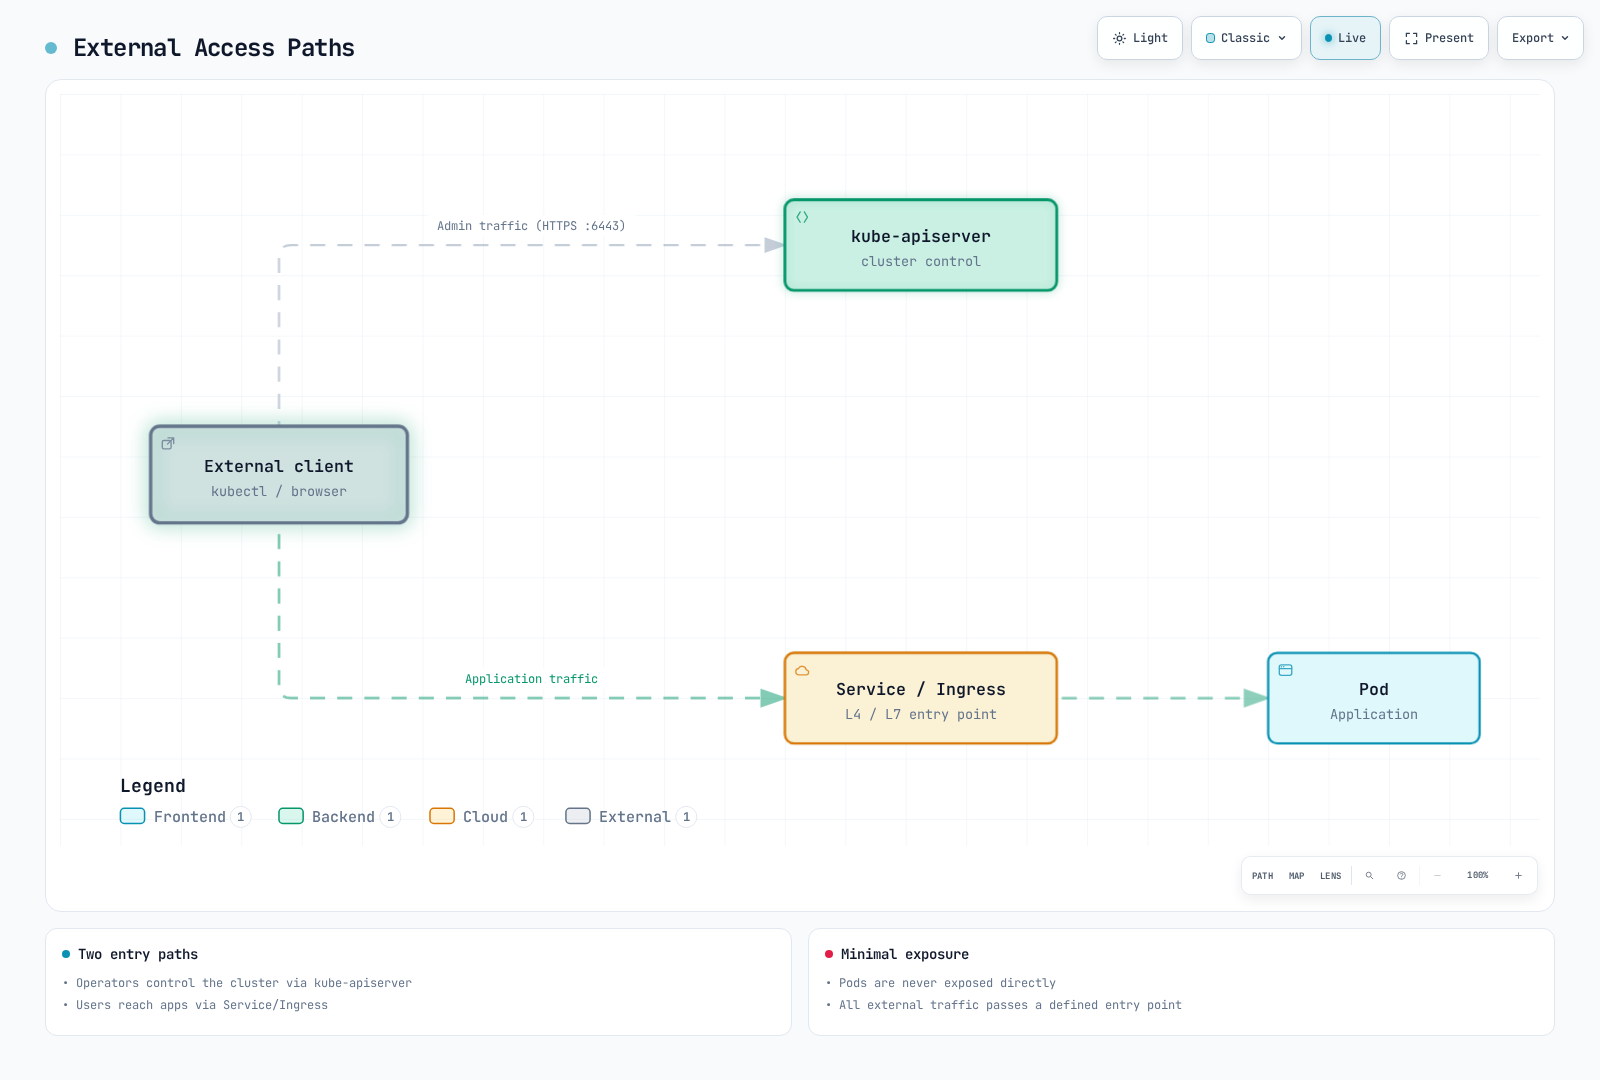
Task: Expand the Export dropdown menu
Action: (x=1540, y=38)
